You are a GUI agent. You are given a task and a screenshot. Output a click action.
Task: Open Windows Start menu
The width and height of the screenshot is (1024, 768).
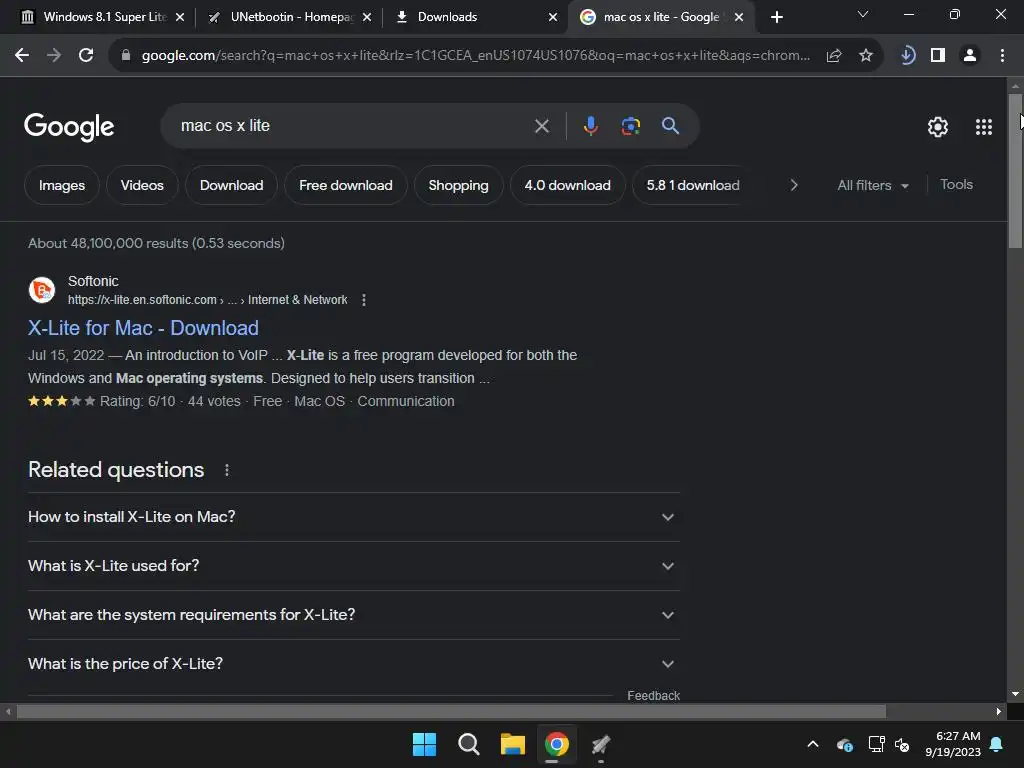[424, 744]
